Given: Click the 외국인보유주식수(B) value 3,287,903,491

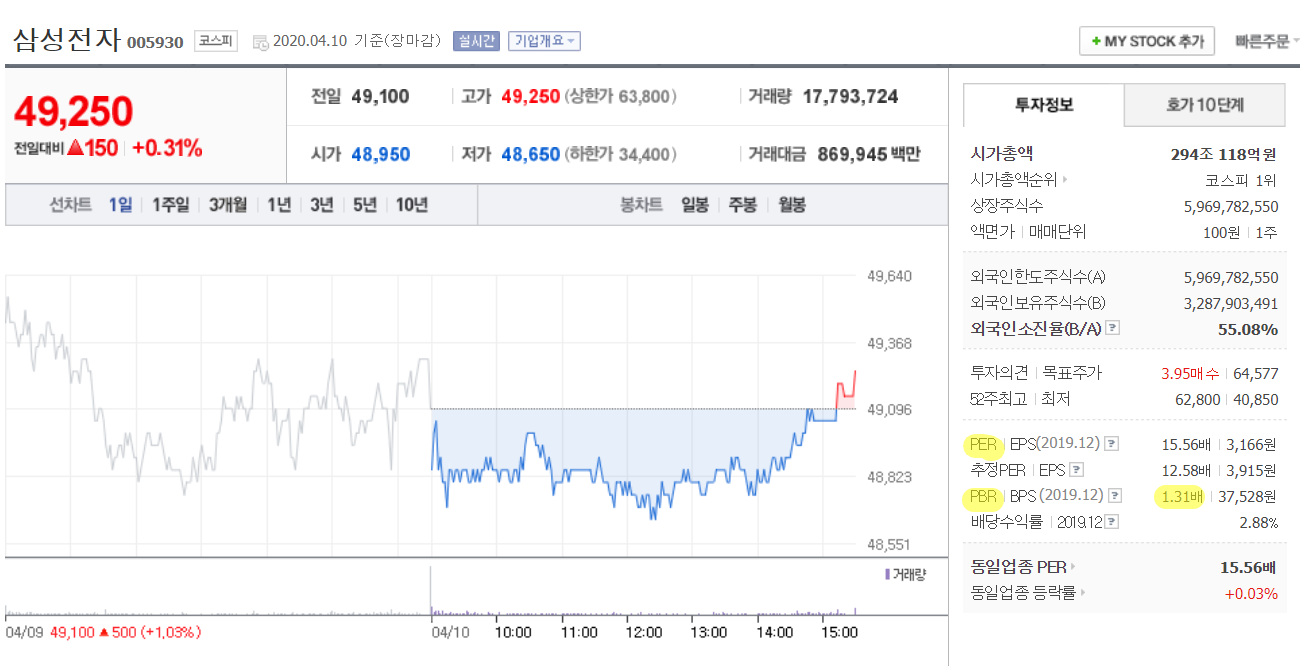Looking at the screenshot, I should (1231, 303).
